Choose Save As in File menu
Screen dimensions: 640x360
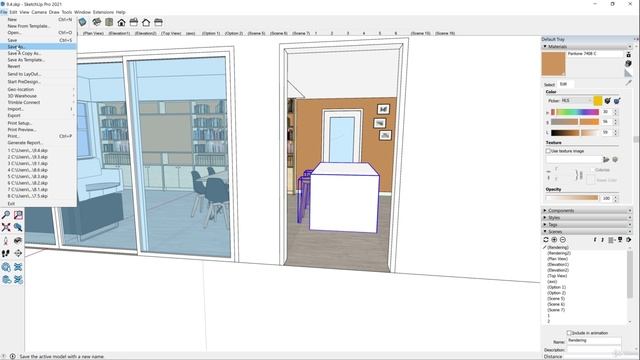(39, 47)
